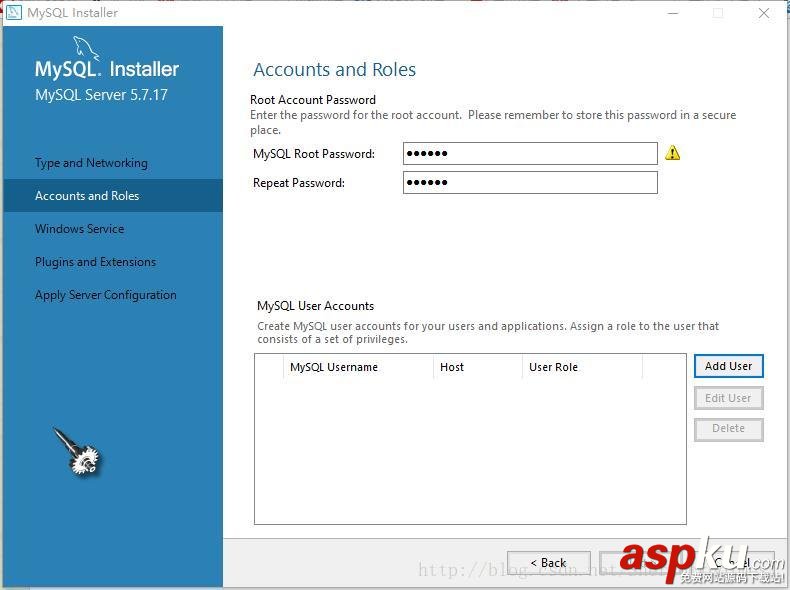Screen dimensions: 790x590
Task: Click the gear wrench configuration graphic
Action: point(78,451)
